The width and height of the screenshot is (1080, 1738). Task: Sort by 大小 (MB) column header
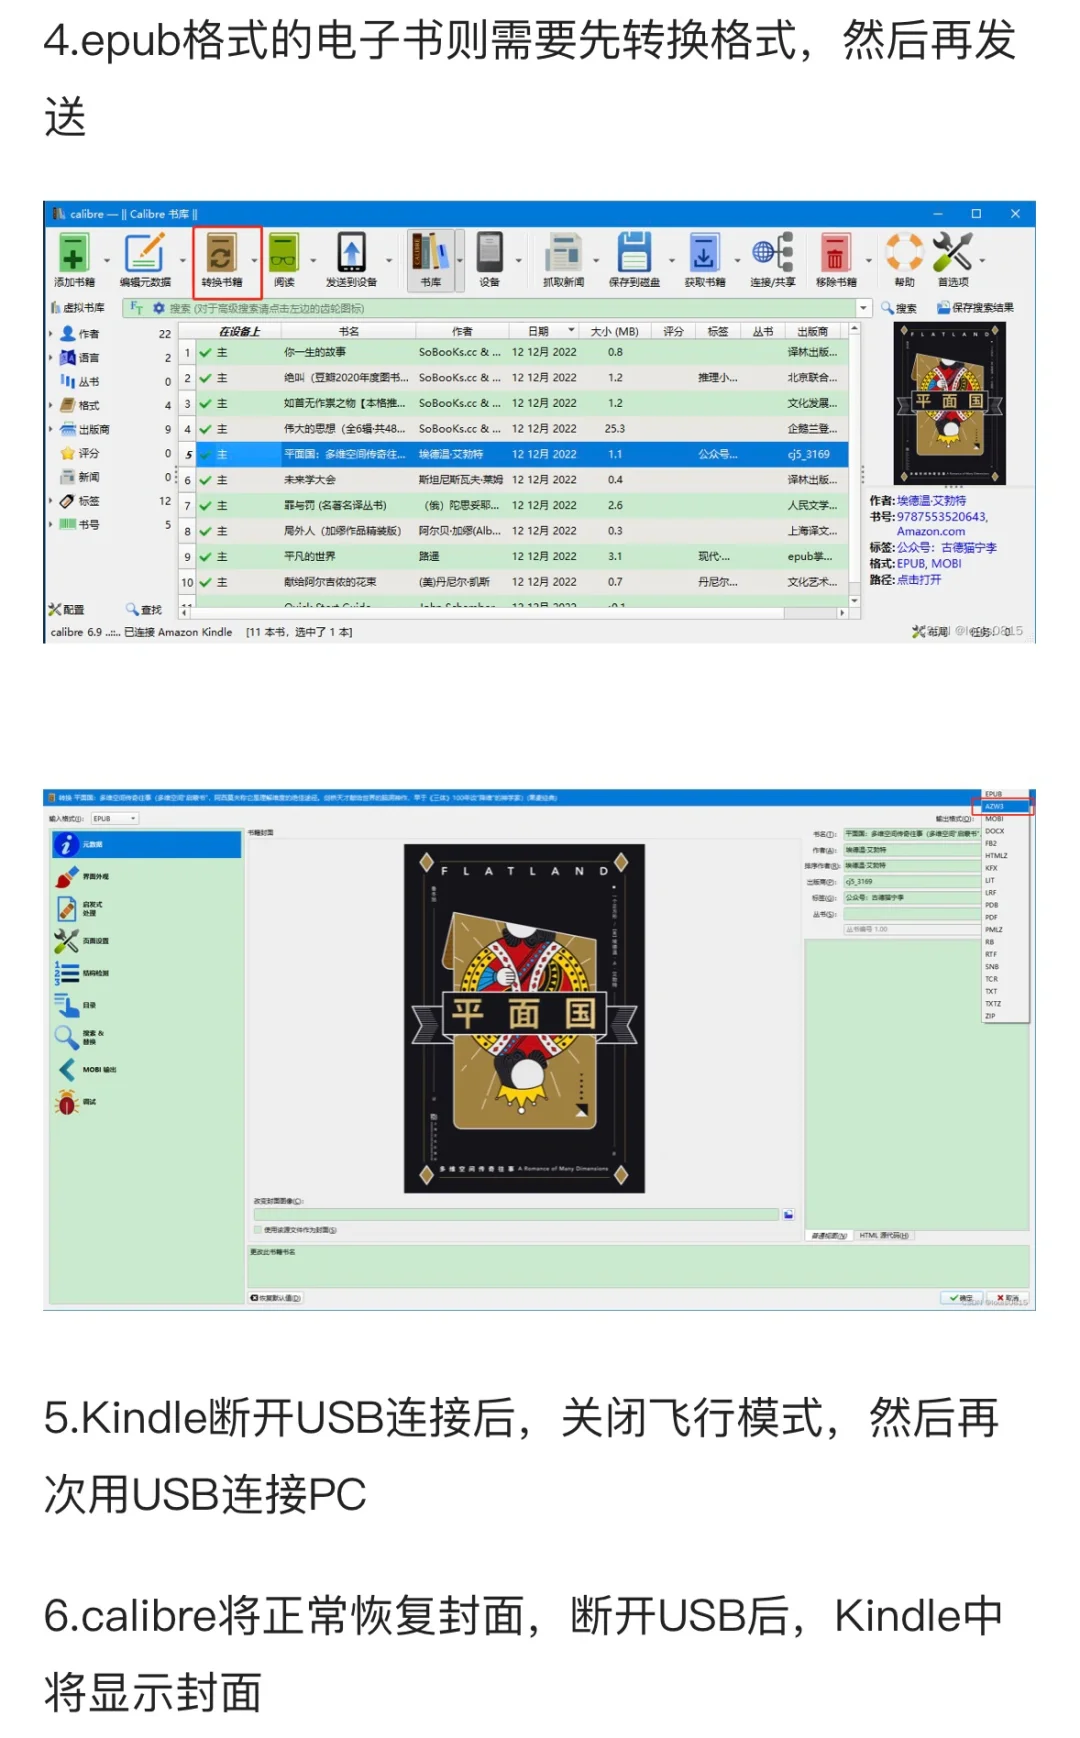coord(614,331)
